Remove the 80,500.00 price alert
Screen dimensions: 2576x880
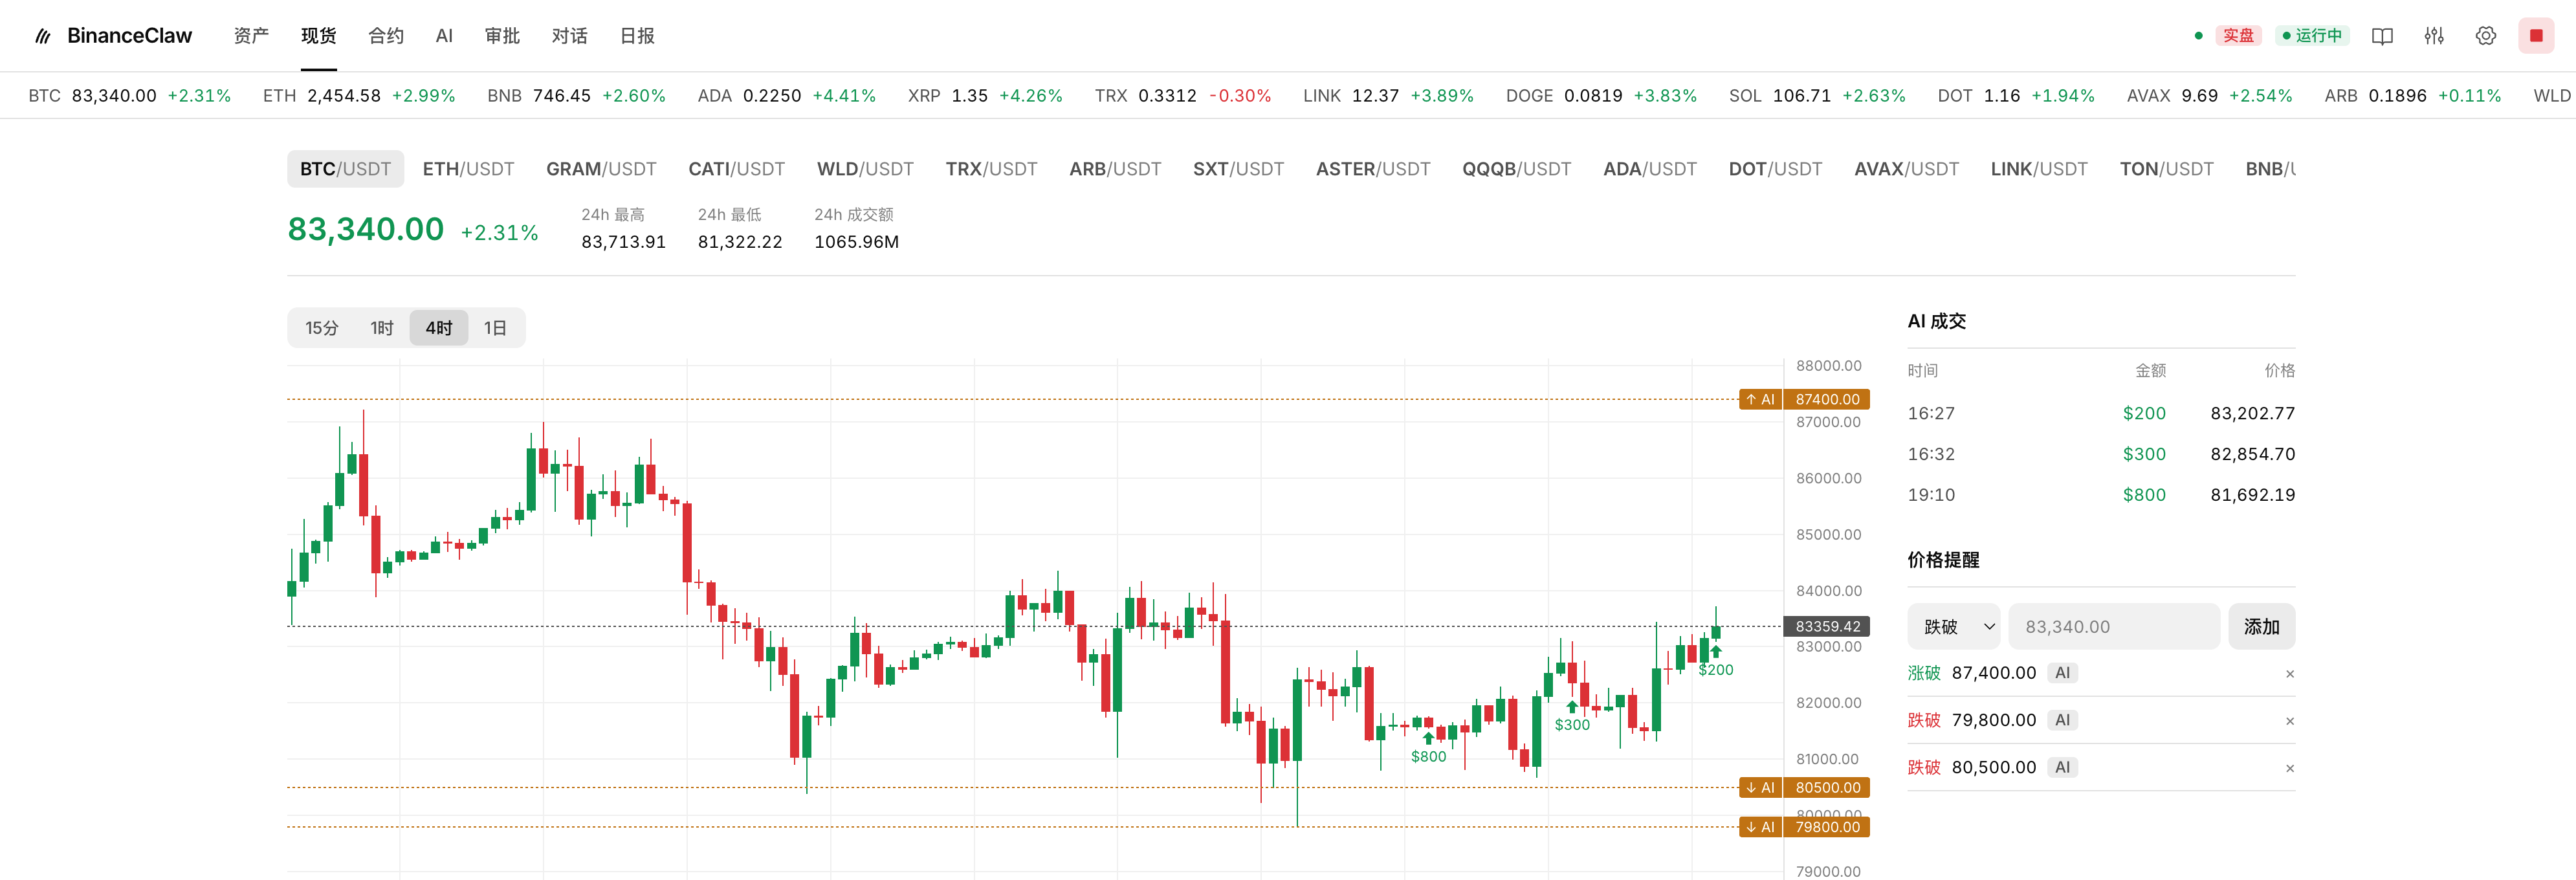(x=2289, y=768)
